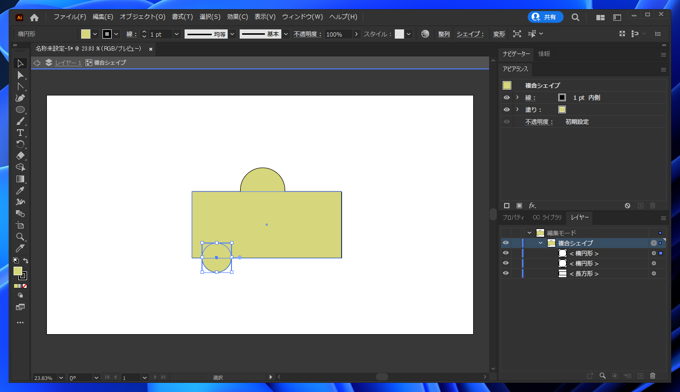Viewport: 680px width, 392px height.
Task: Select the Selection tool arrow
Action: (20, 64)
